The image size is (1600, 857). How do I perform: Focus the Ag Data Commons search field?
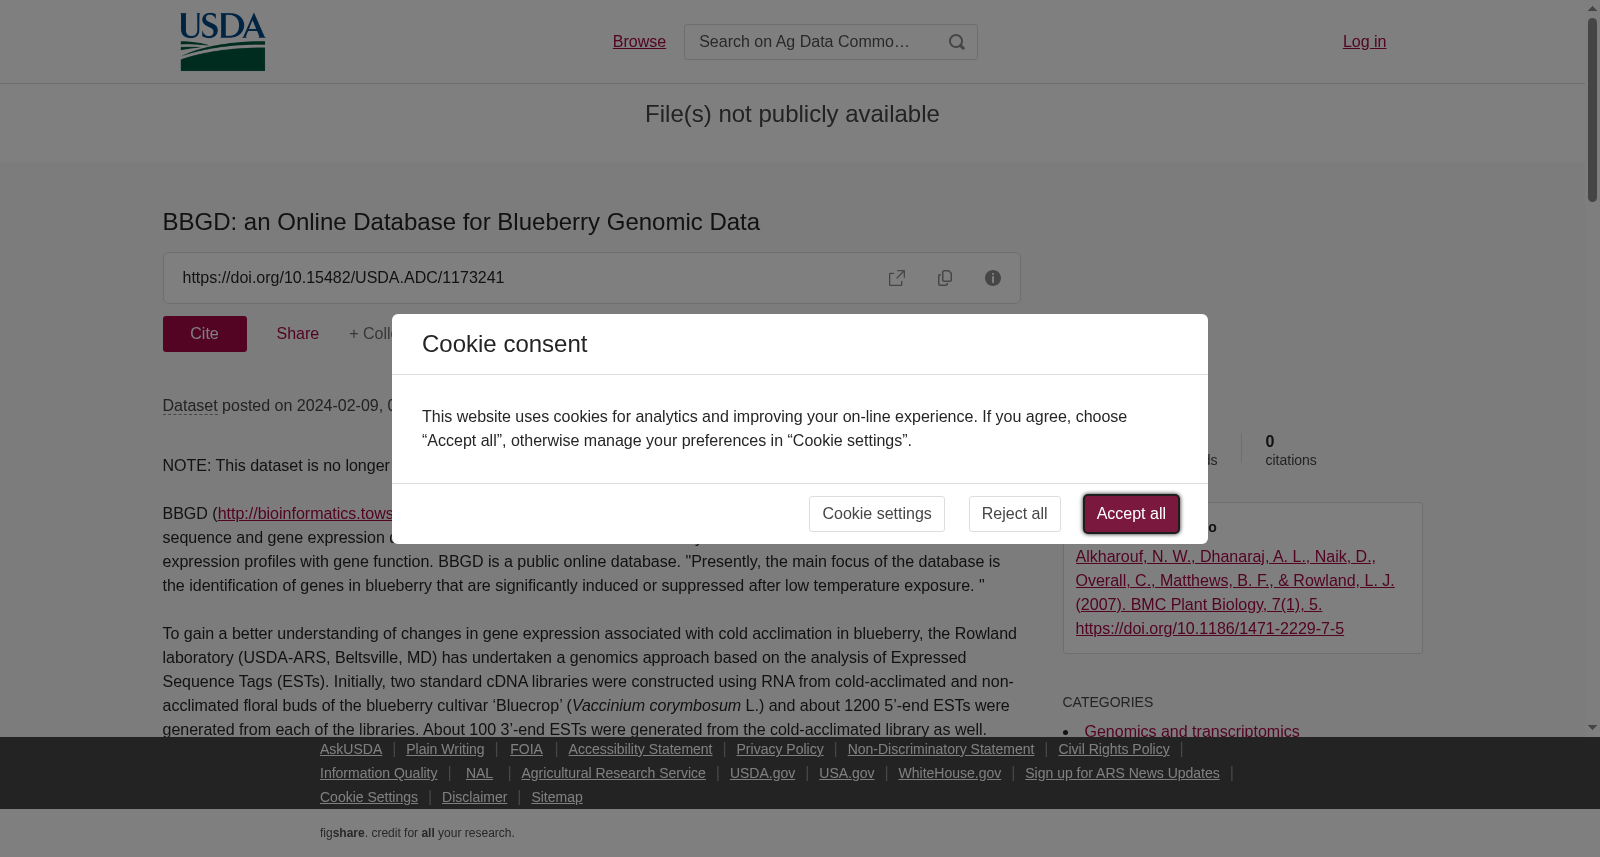810,42
